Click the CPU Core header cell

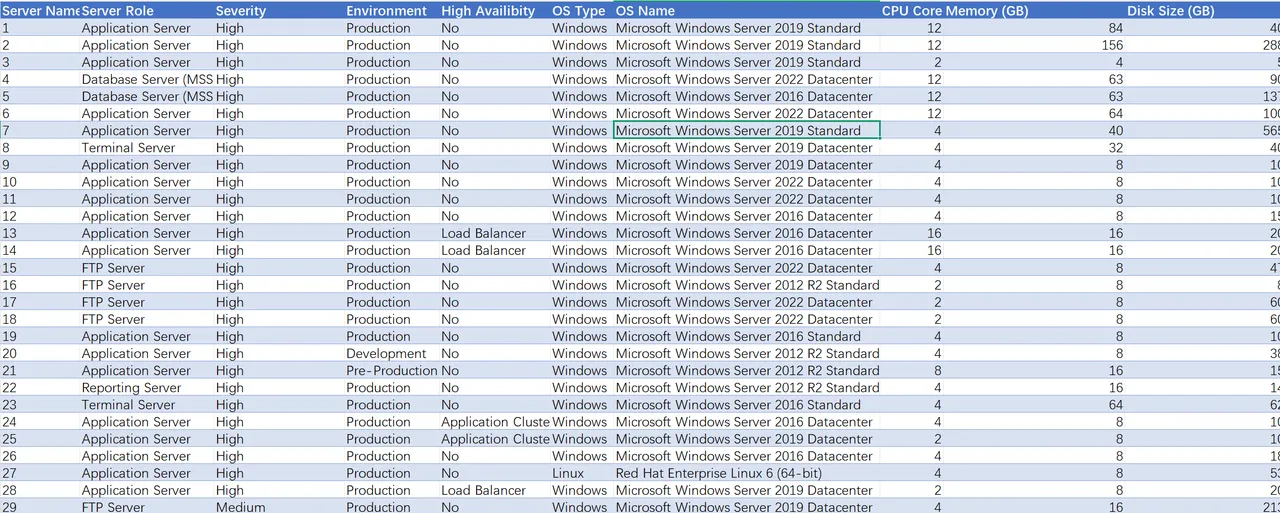[912, 11]
